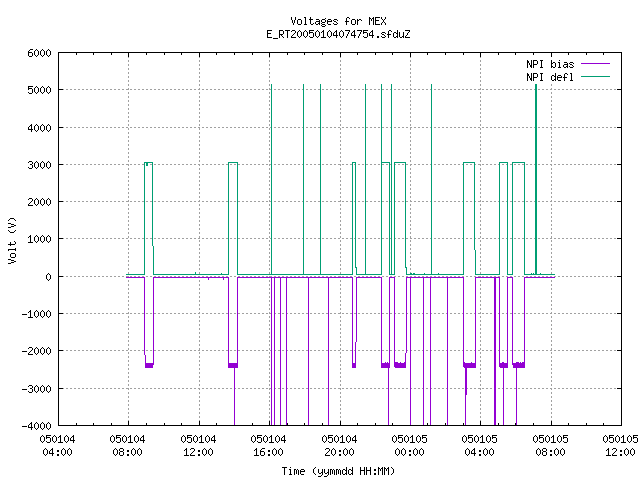Click the green NPI defl legend line sample
Screen dimensions: 640x480
[596, 77]
